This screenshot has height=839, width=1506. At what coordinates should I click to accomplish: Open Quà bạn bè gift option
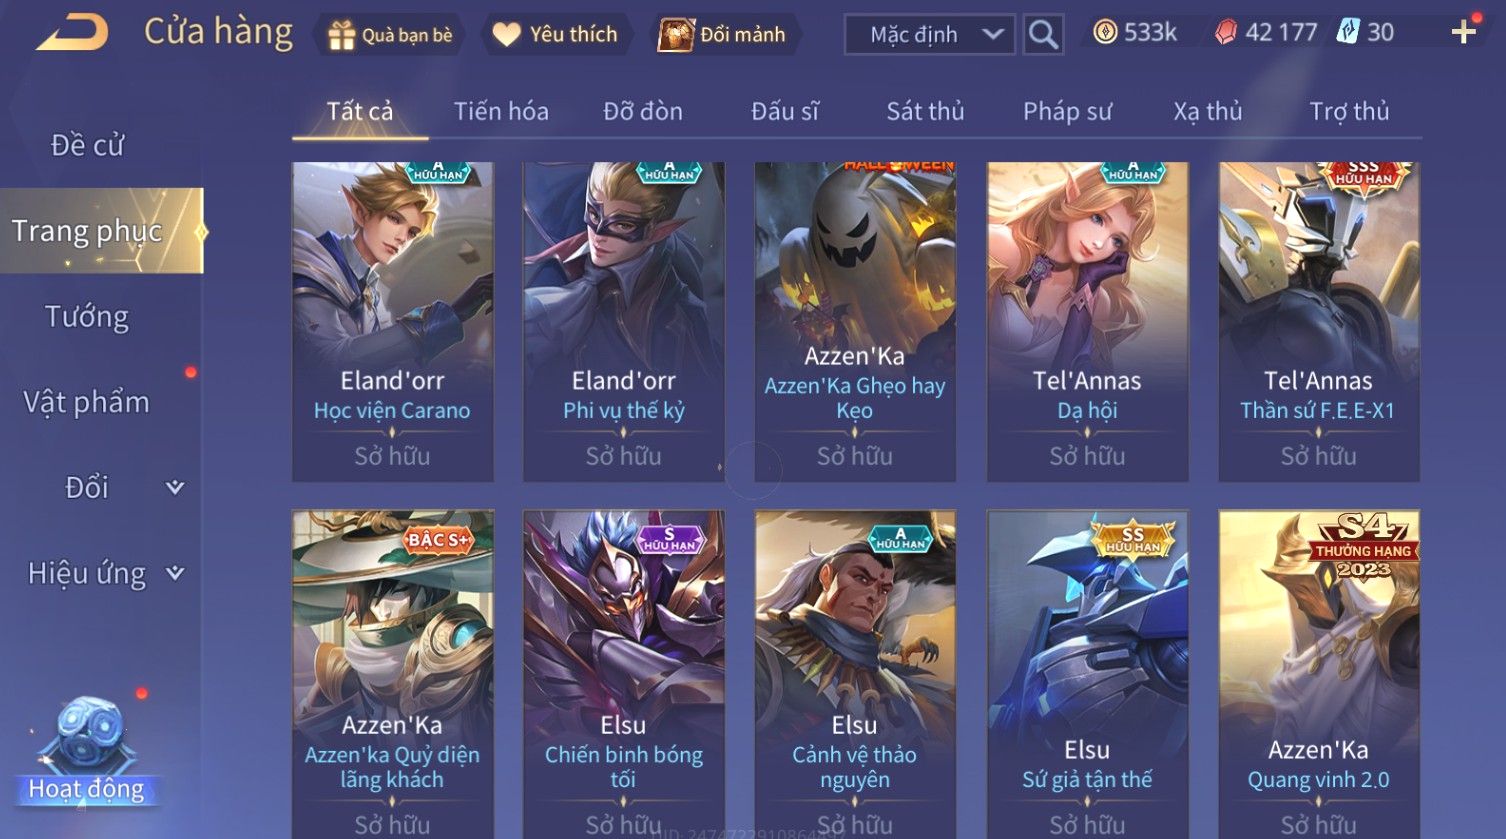tap(390, 35)
